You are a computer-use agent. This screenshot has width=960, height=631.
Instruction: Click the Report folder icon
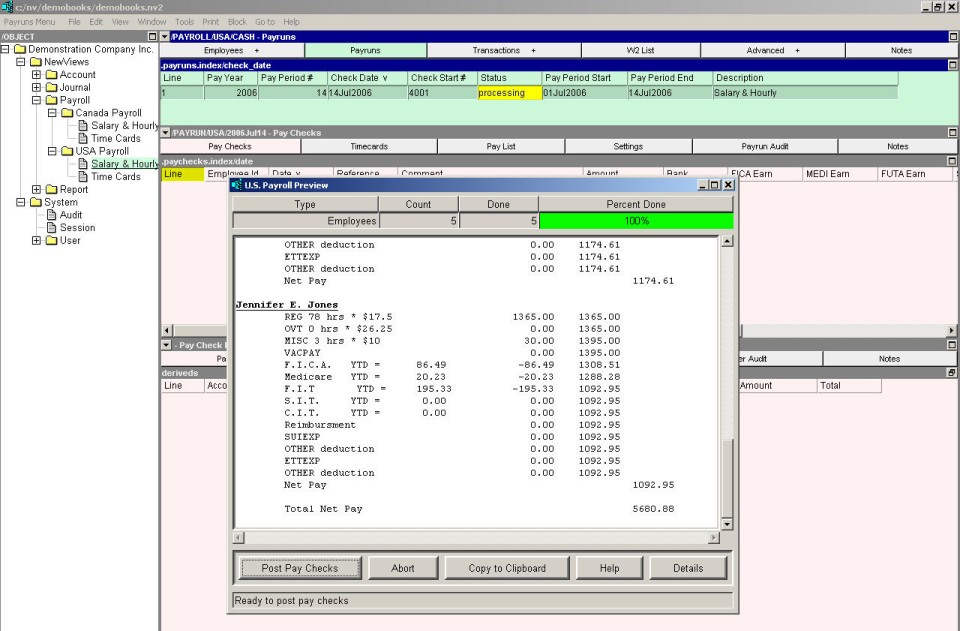[x=51, y=190]
